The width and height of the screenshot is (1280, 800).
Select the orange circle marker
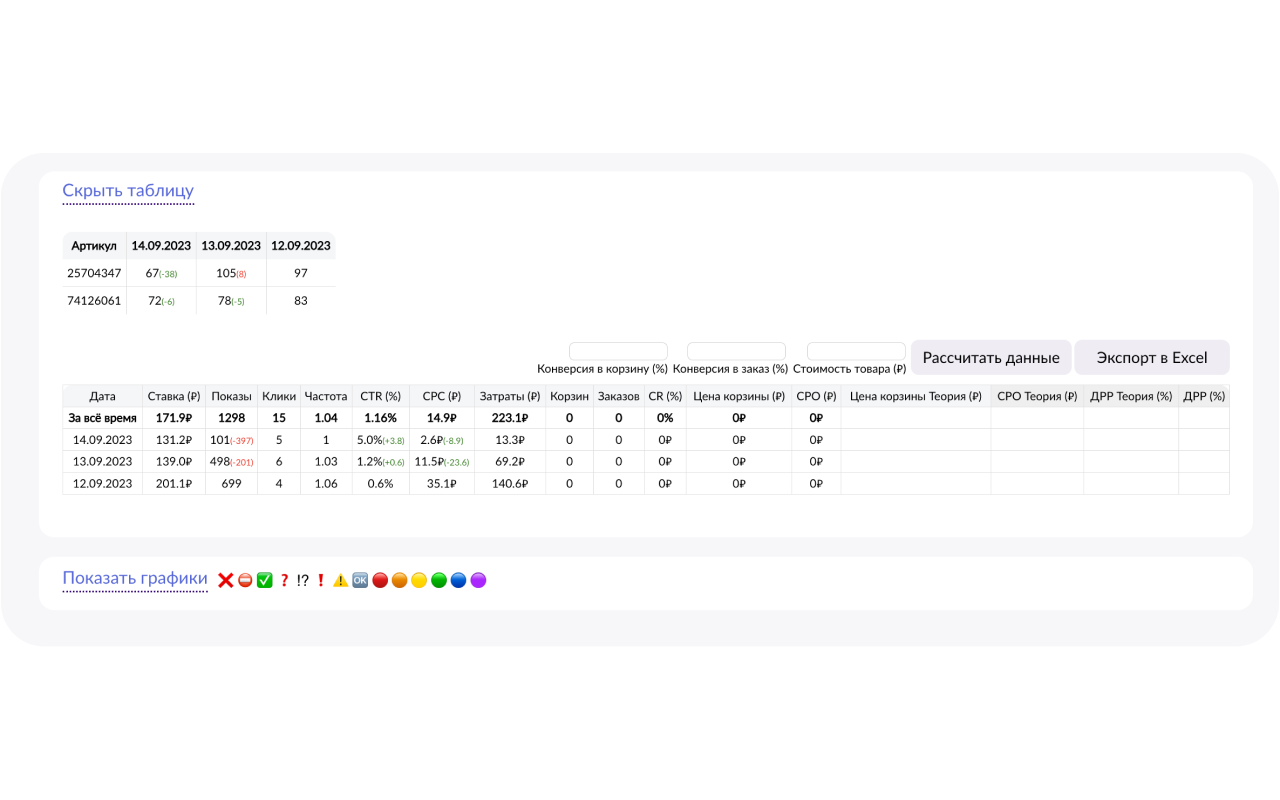399,580
